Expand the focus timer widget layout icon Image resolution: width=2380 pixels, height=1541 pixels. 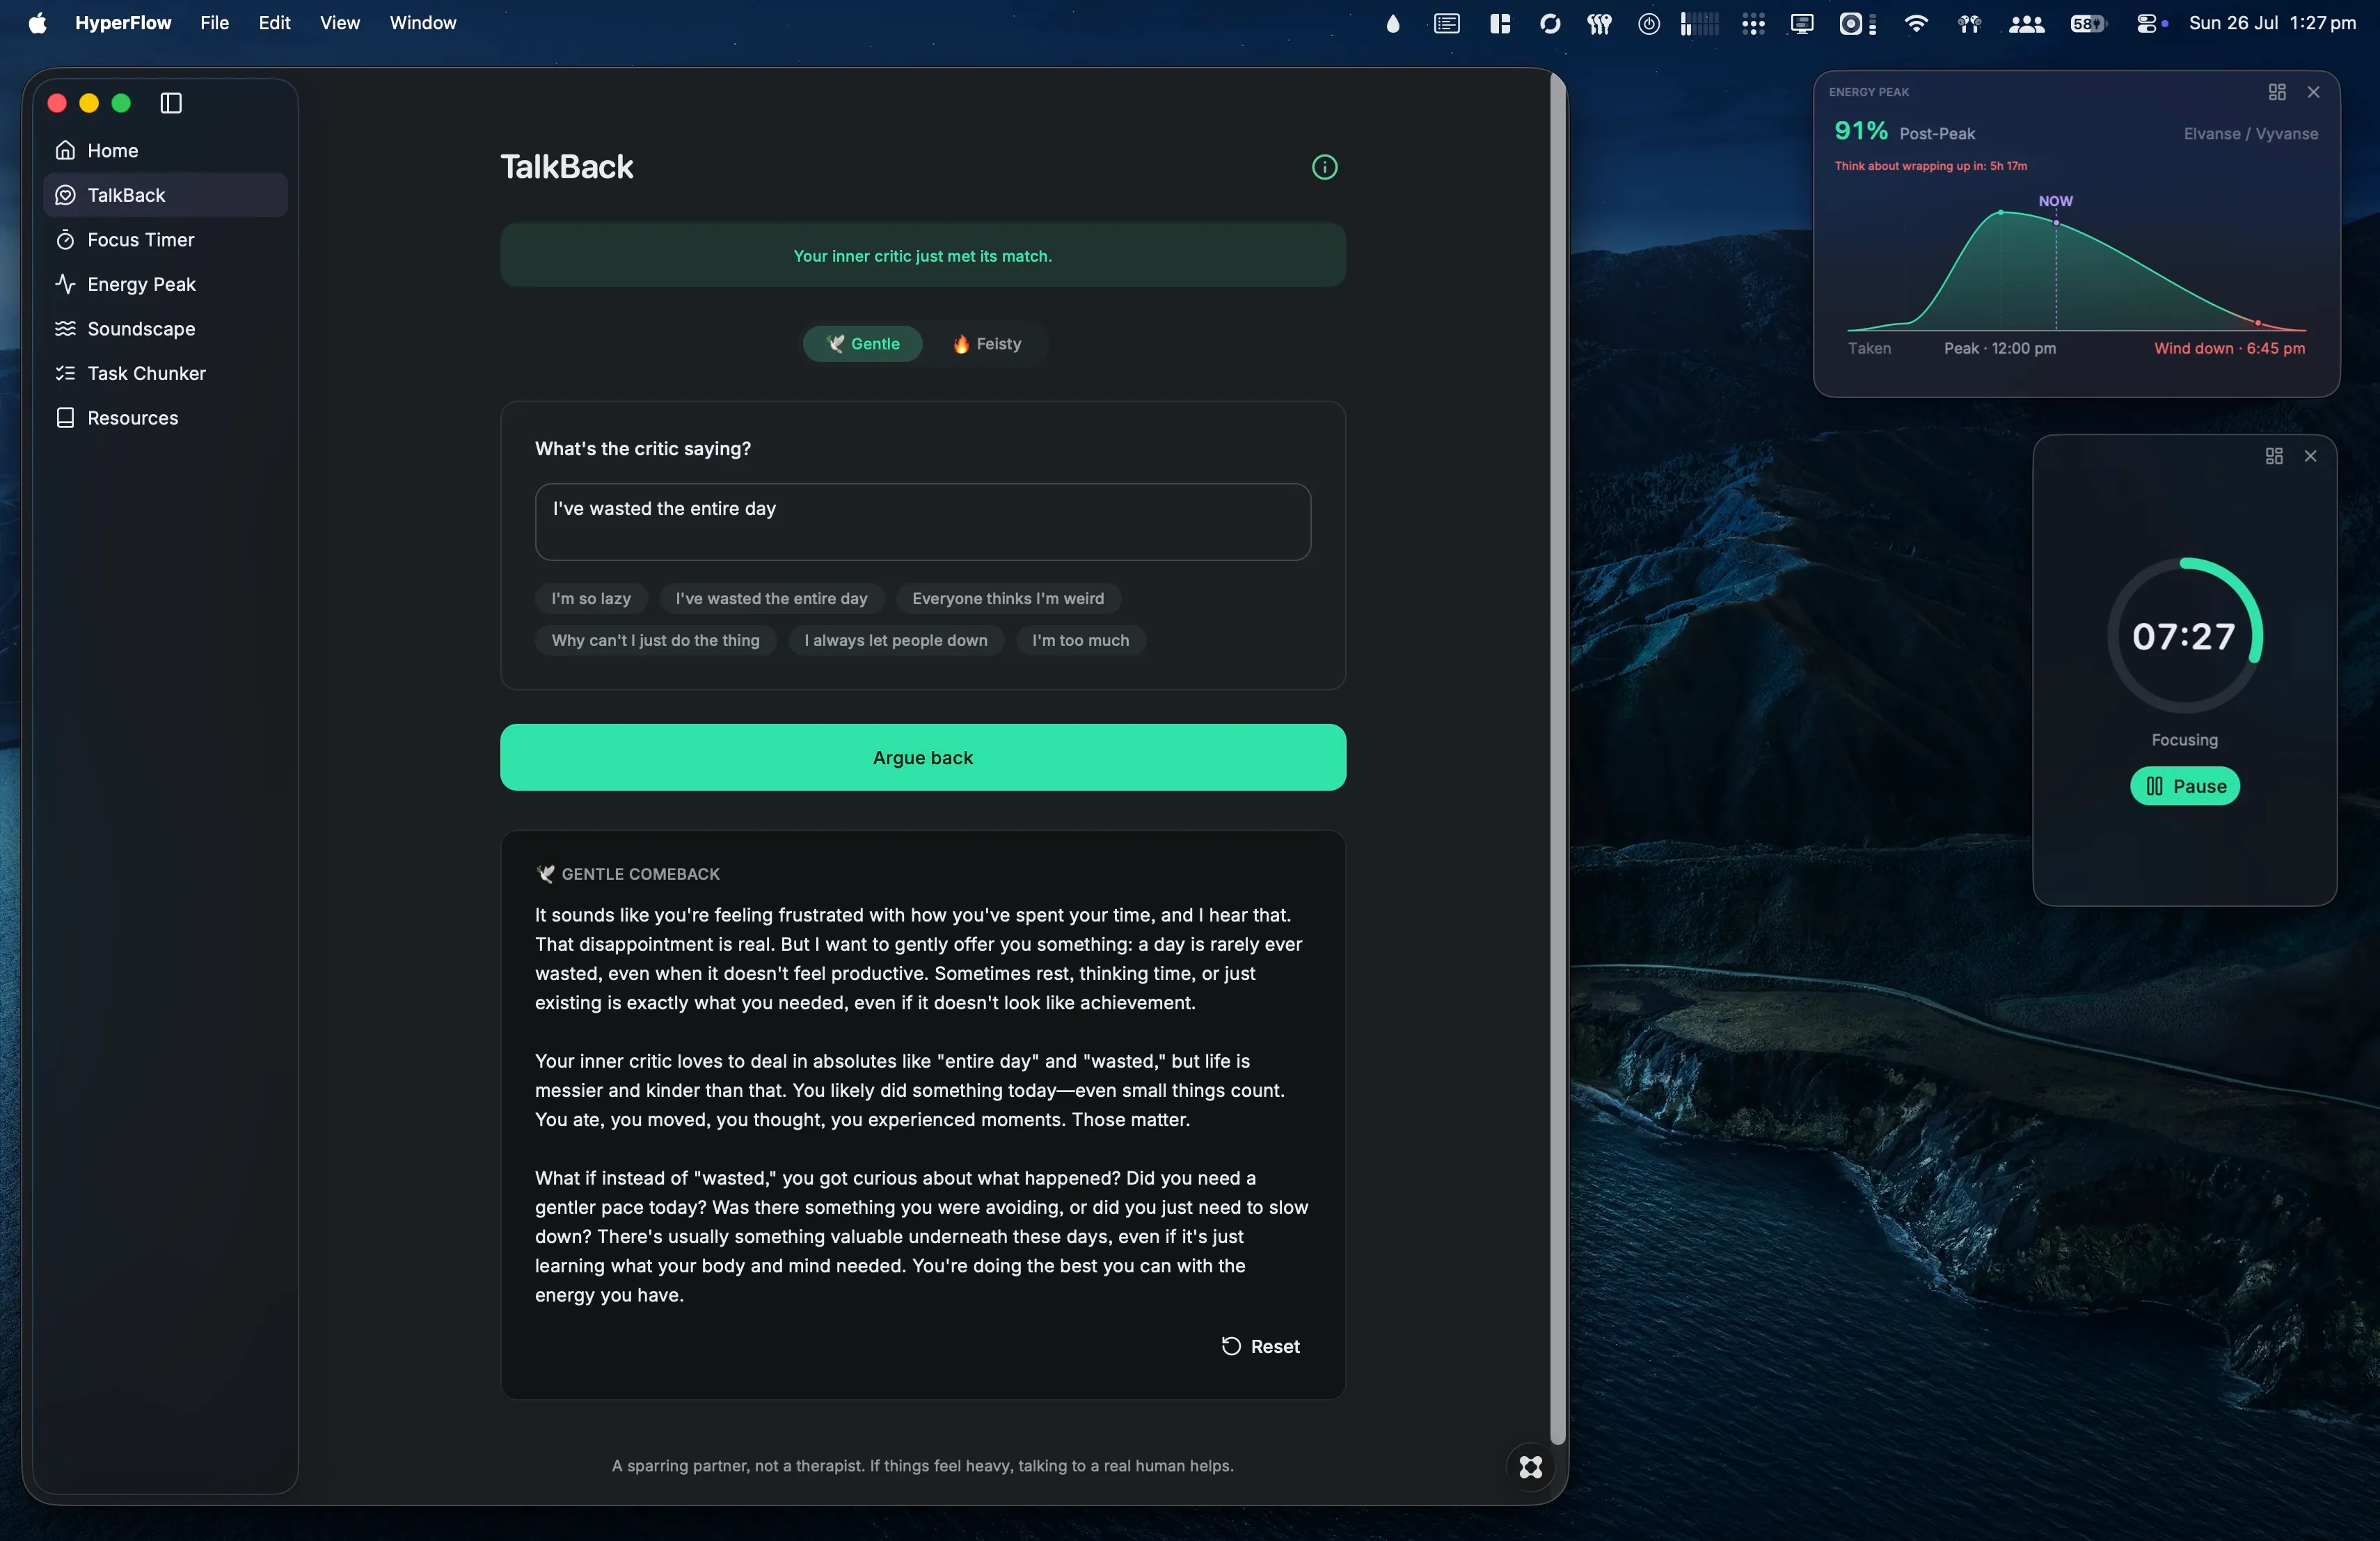point(2274,456)
